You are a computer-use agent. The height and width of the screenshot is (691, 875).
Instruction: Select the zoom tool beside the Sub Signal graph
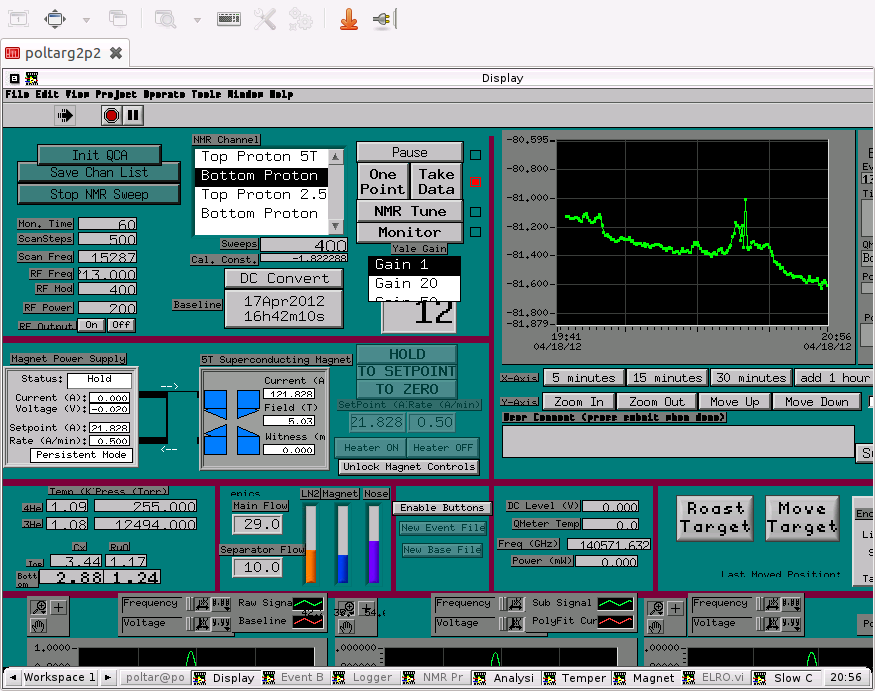pos(347,608)
